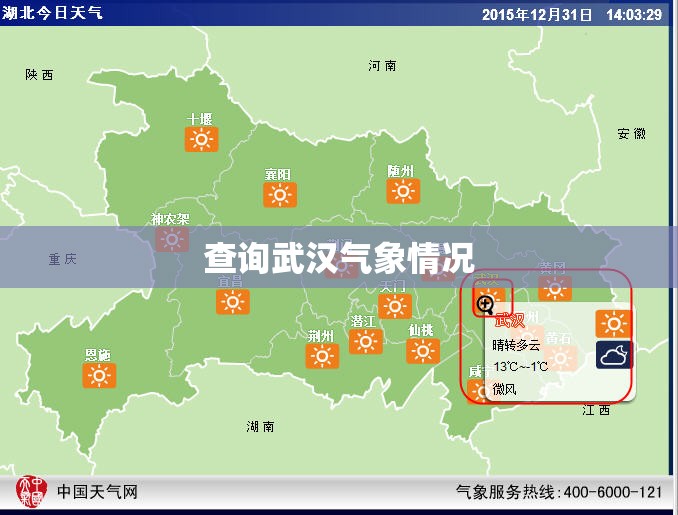The width and height of the screenshot is (678, 515).
Task: Click the 江西 province label
Action: pos(596,409)
